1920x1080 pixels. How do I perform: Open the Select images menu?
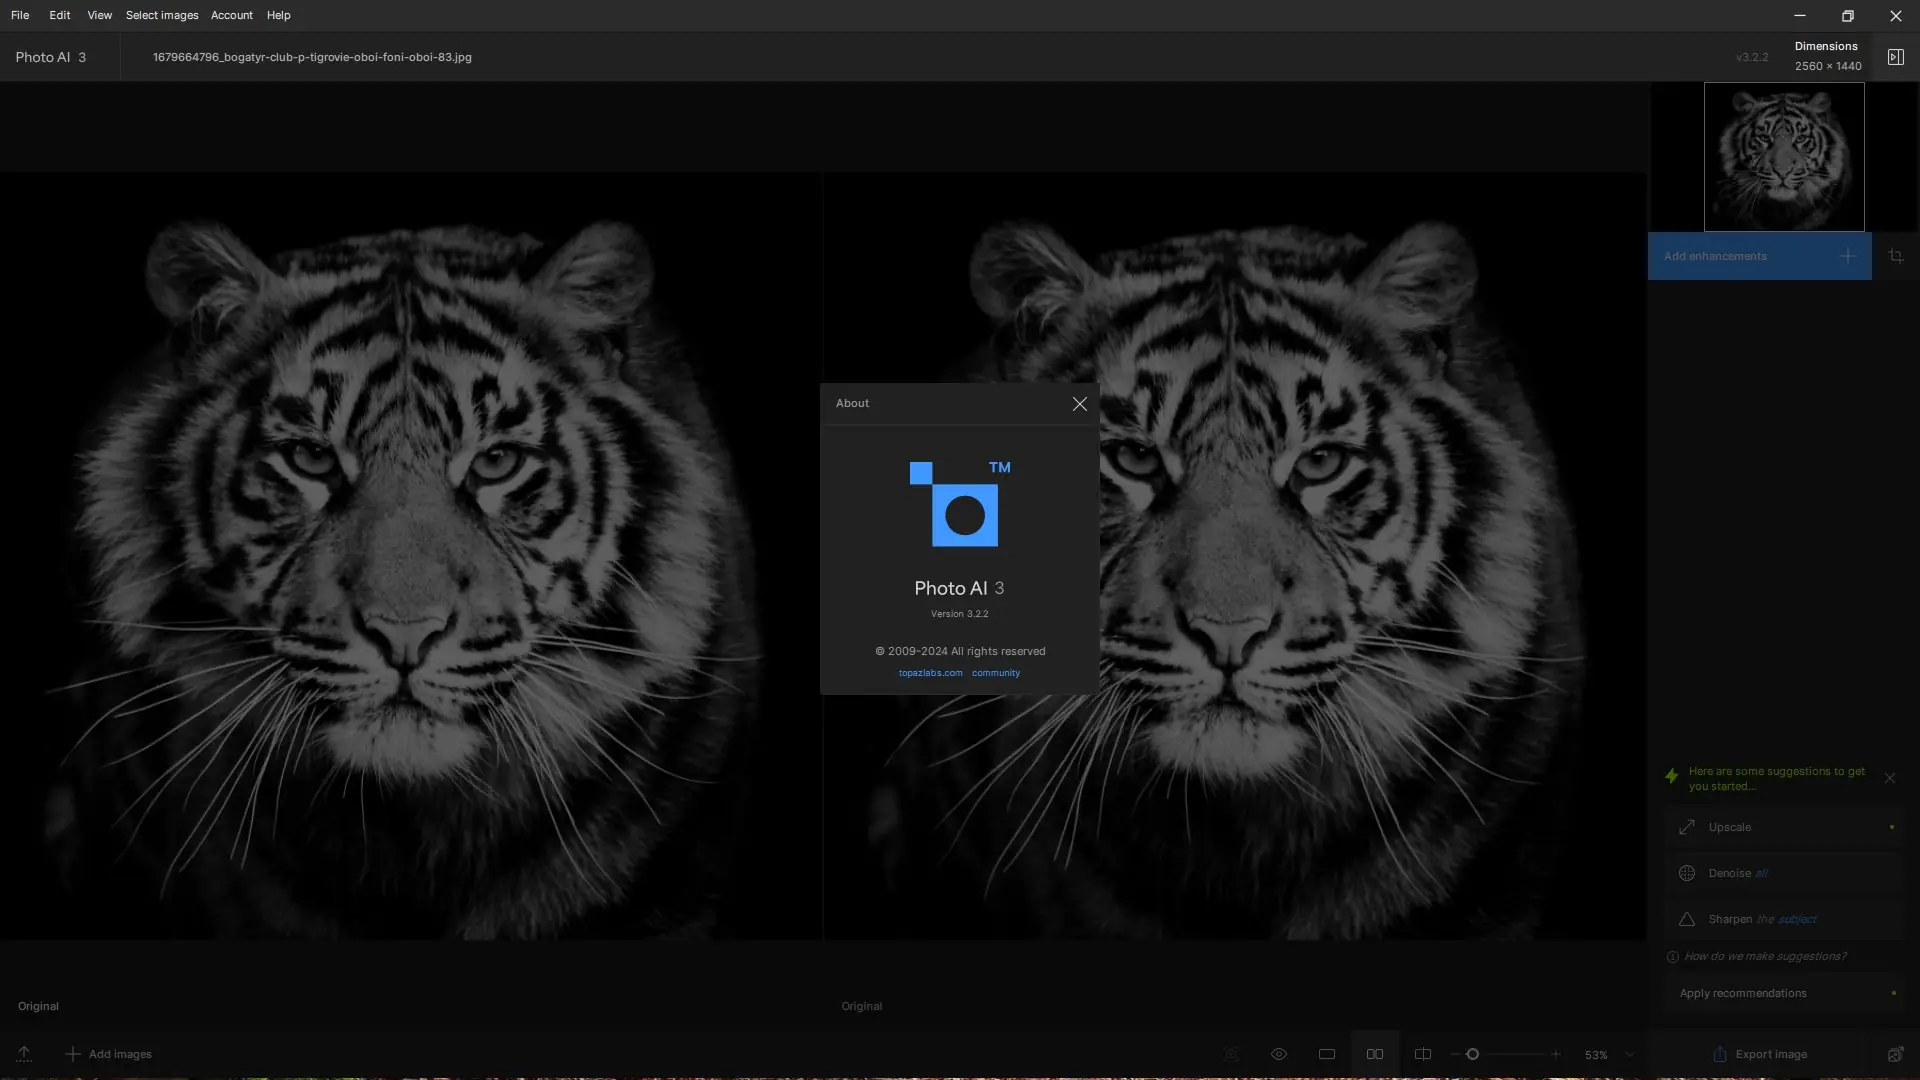[162, 15]
